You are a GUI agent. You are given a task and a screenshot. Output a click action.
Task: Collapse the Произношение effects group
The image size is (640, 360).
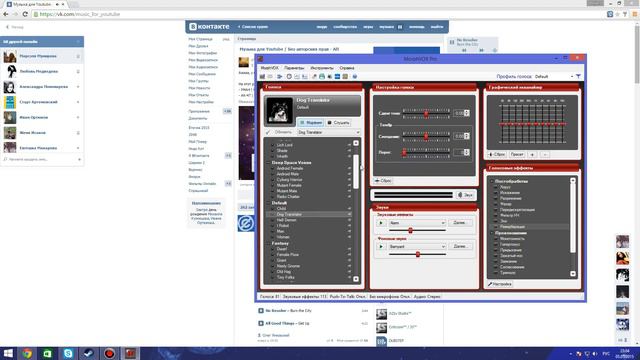point(492,233)
